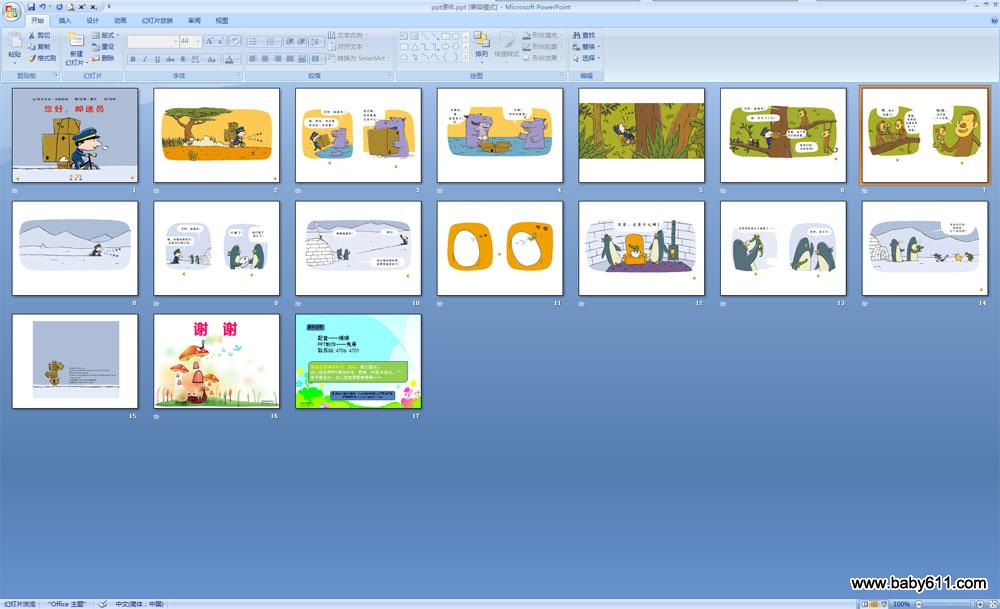Viewport: 1000px width, 609px height.
Task: Open the Font dialog launcher (字体)
Action: (x=238, y=75)
